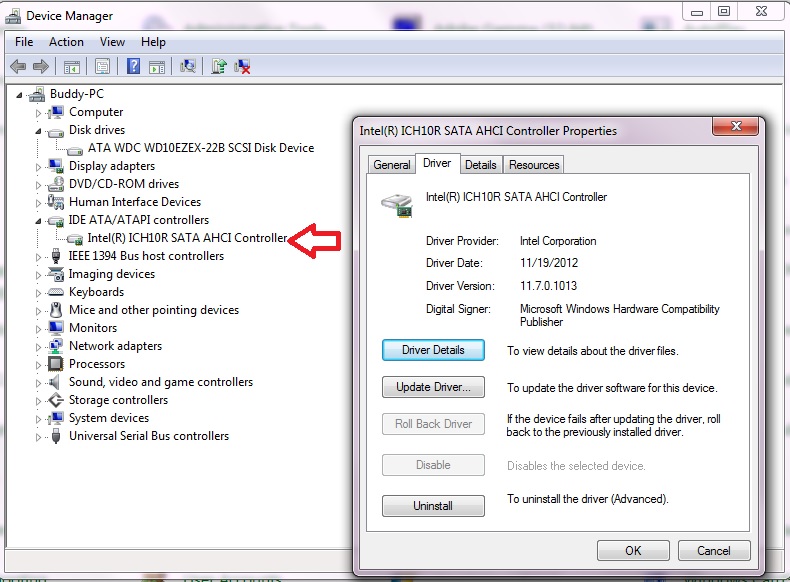790x582 pixels.
Task: Click the Sound, video and game controllers speaker icon
Action: tap(54, 382)
